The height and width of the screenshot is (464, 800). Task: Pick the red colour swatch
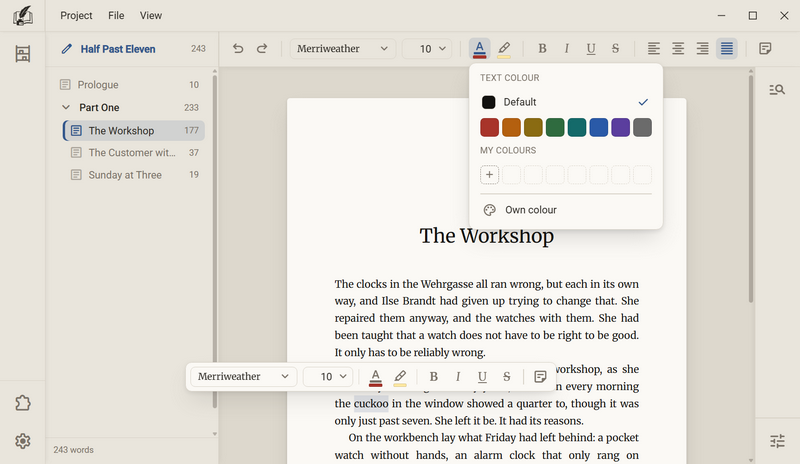pos(489,128)
